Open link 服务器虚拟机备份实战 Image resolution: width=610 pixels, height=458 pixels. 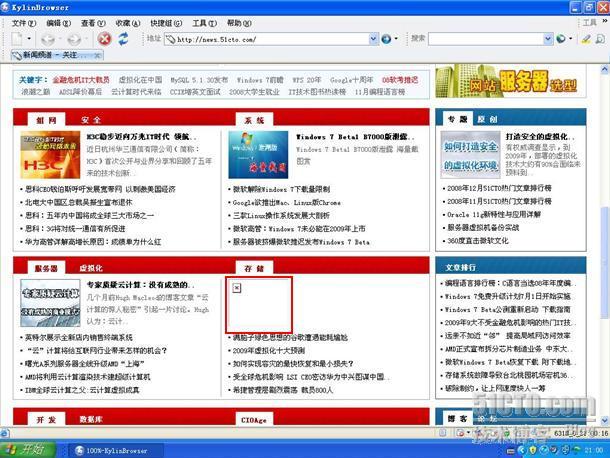pyautogui.click(x=483, y=228)
